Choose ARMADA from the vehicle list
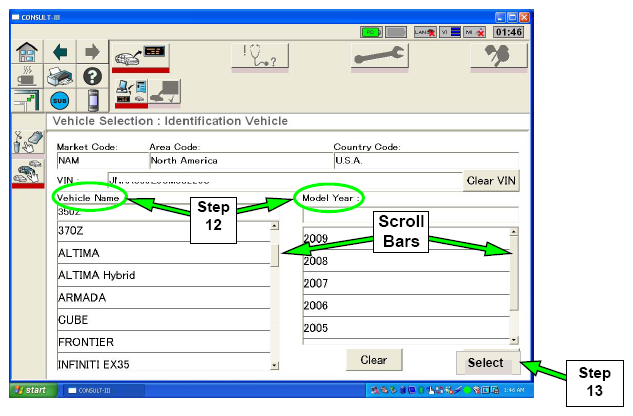 point(160,297)
